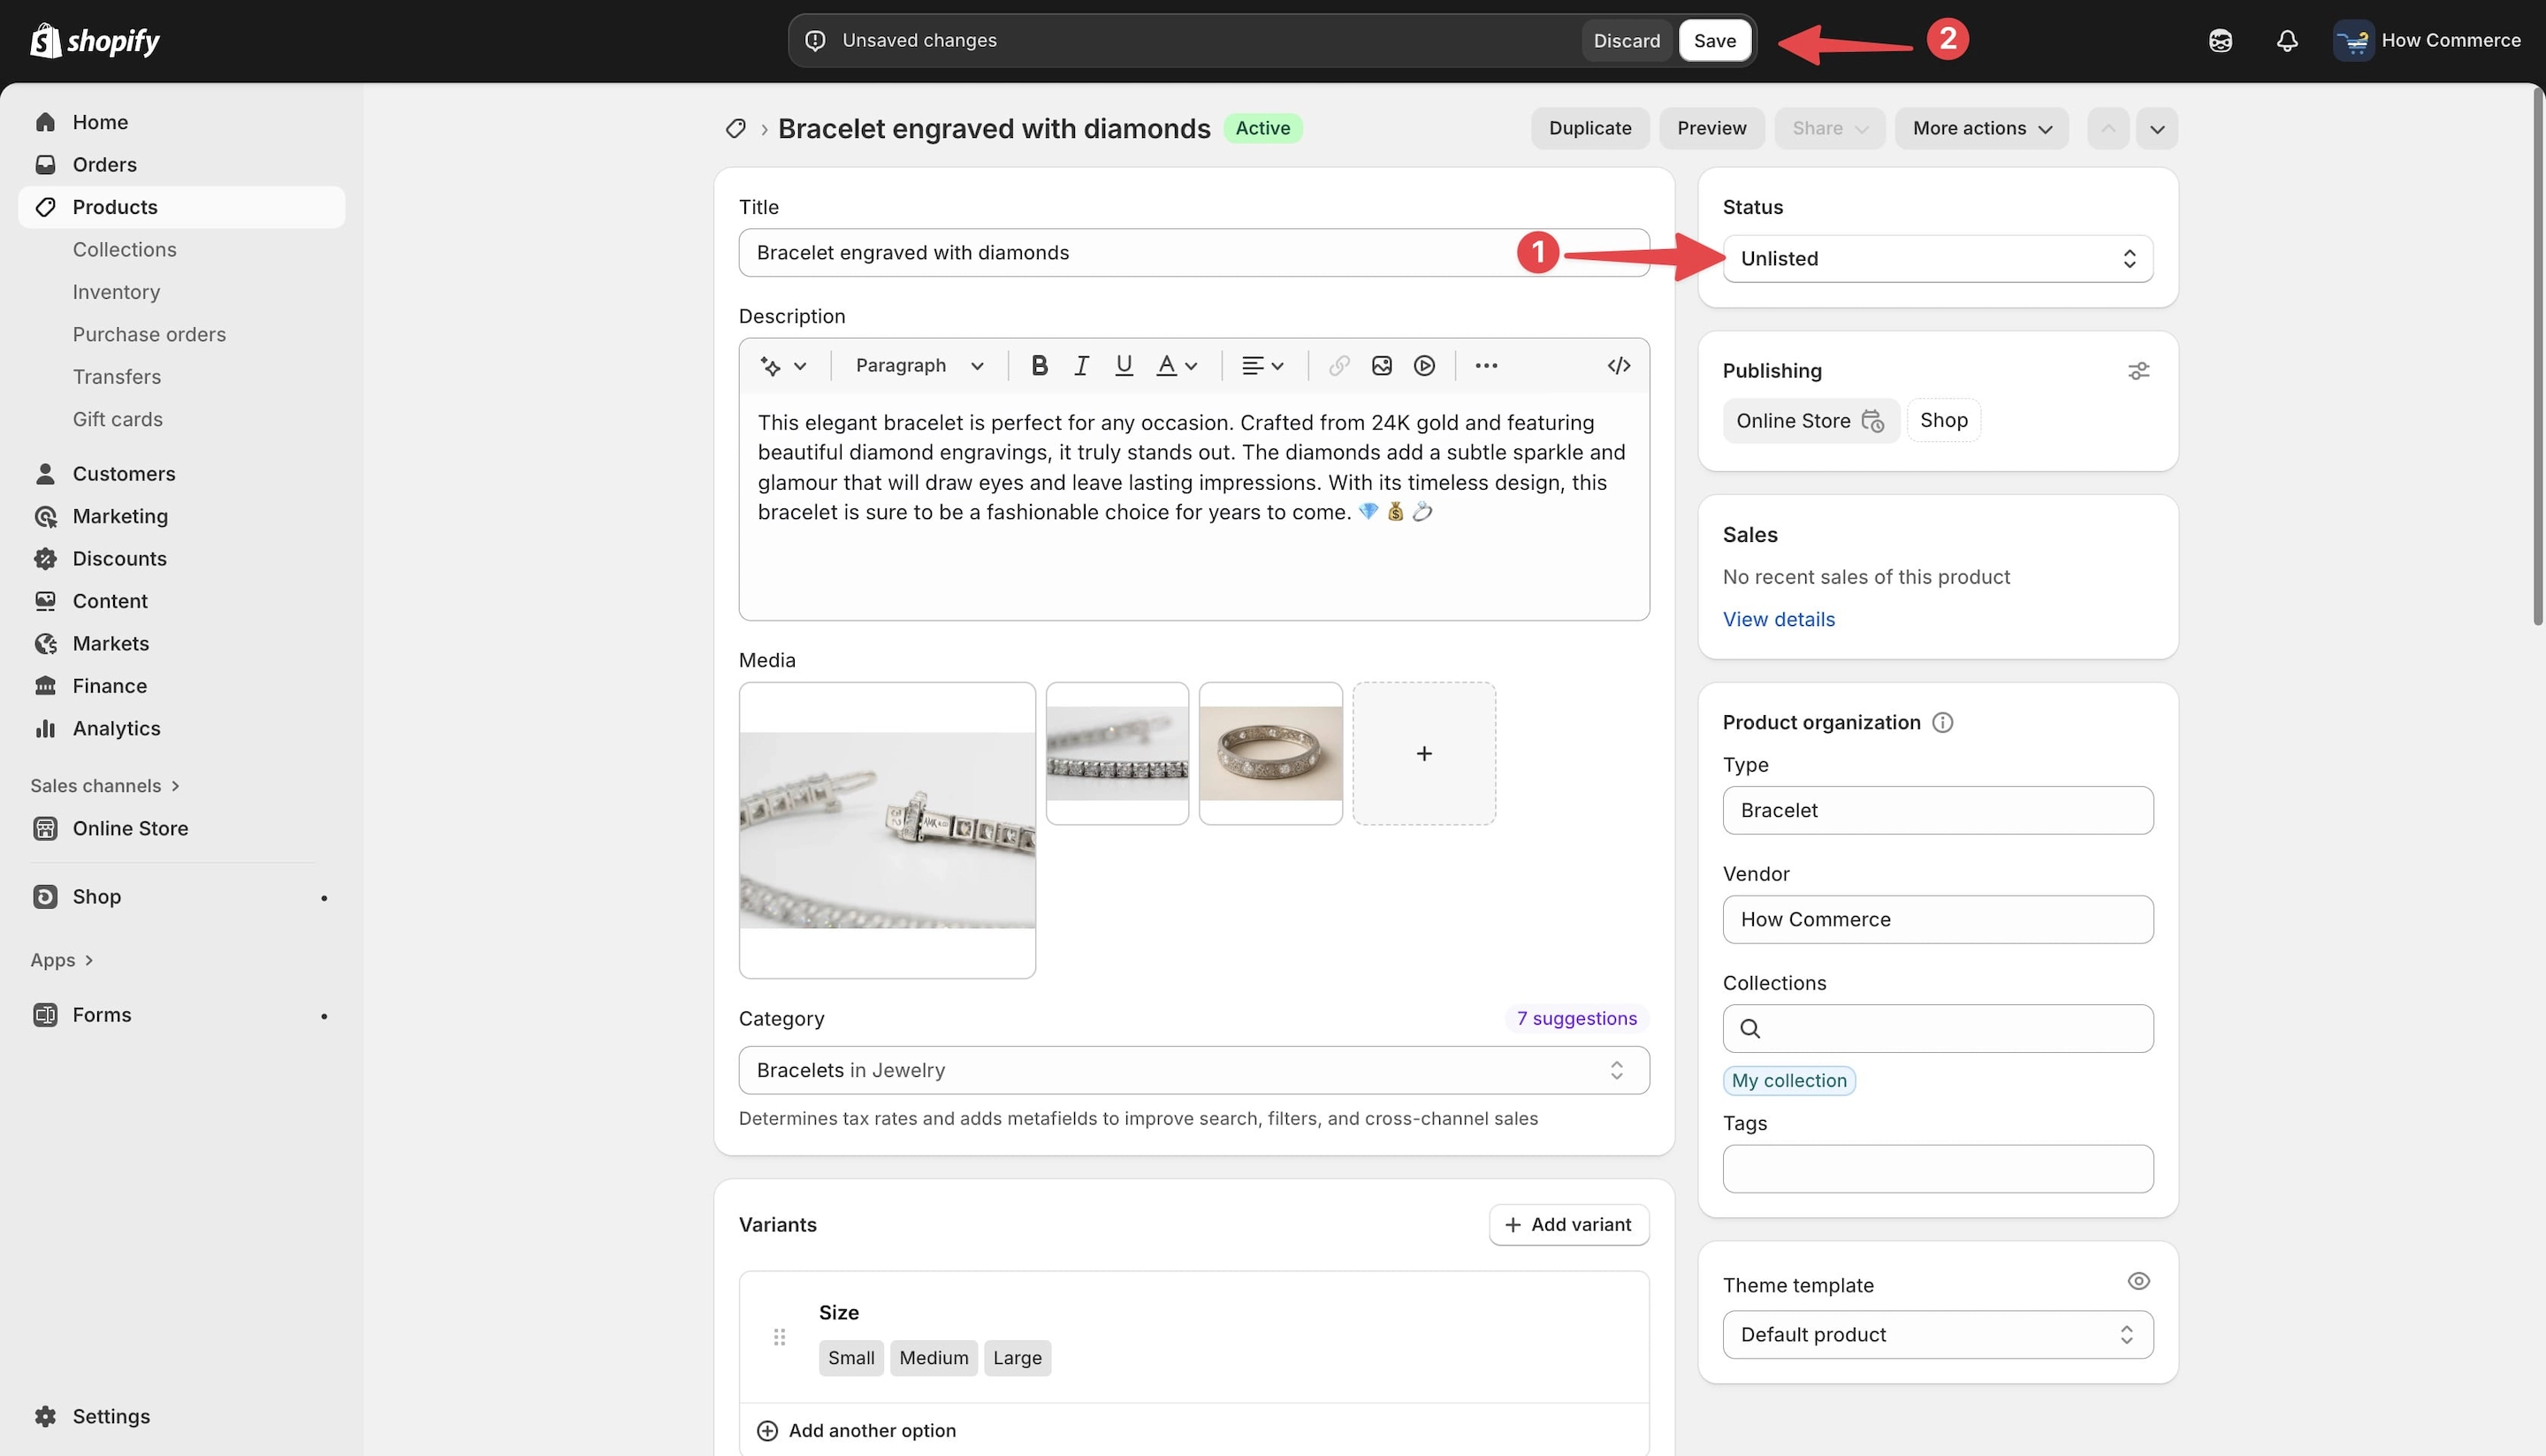Viewport: 2546px width, 1456px height.
Task: Open the text color picker
Action: pyautogui.click(x=1177, y=366)
